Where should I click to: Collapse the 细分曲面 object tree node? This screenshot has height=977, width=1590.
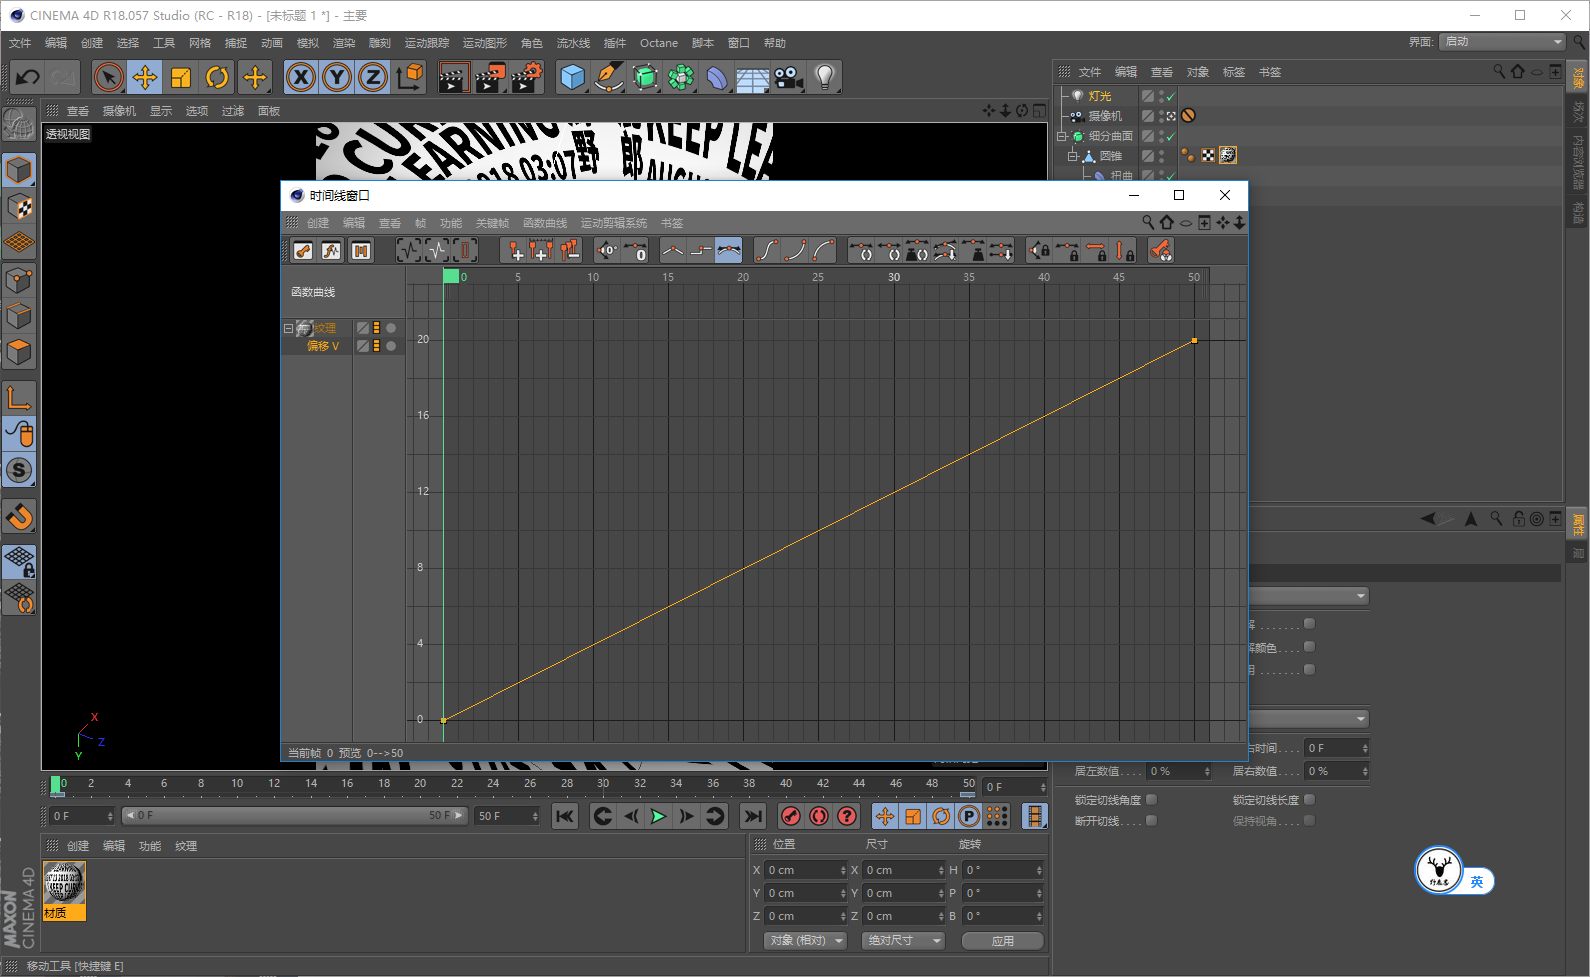click(1063, 136)
